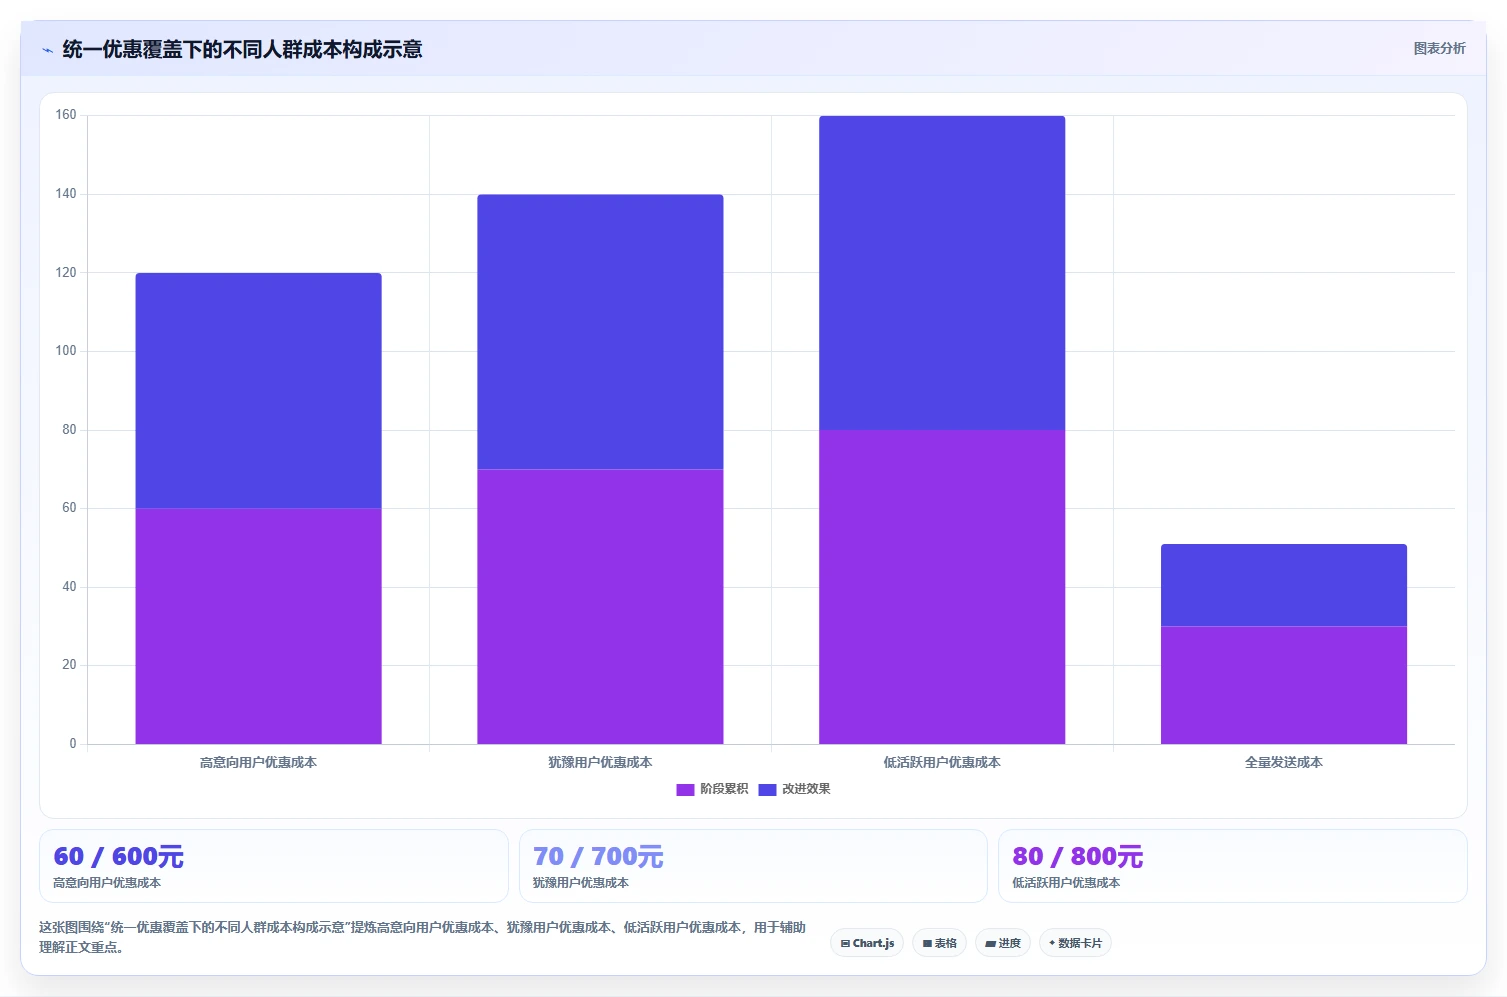Click the 图表分析 label in the header
The height and width of the screenshot is (997, 1507).
[x=1439, y=48]
